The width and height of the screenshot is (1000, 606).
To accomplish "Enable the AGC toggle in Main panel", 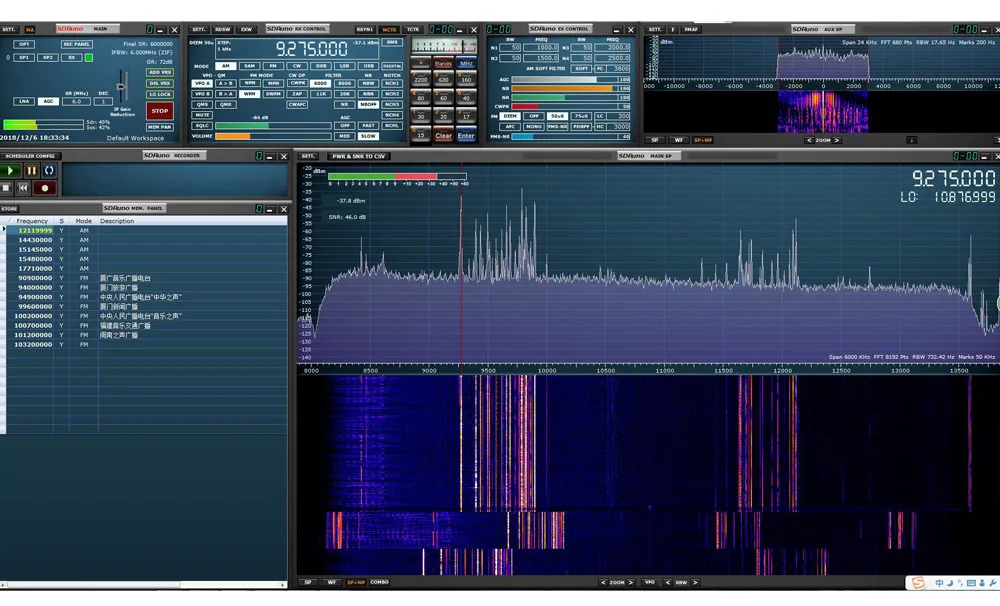I will point(48,101).
